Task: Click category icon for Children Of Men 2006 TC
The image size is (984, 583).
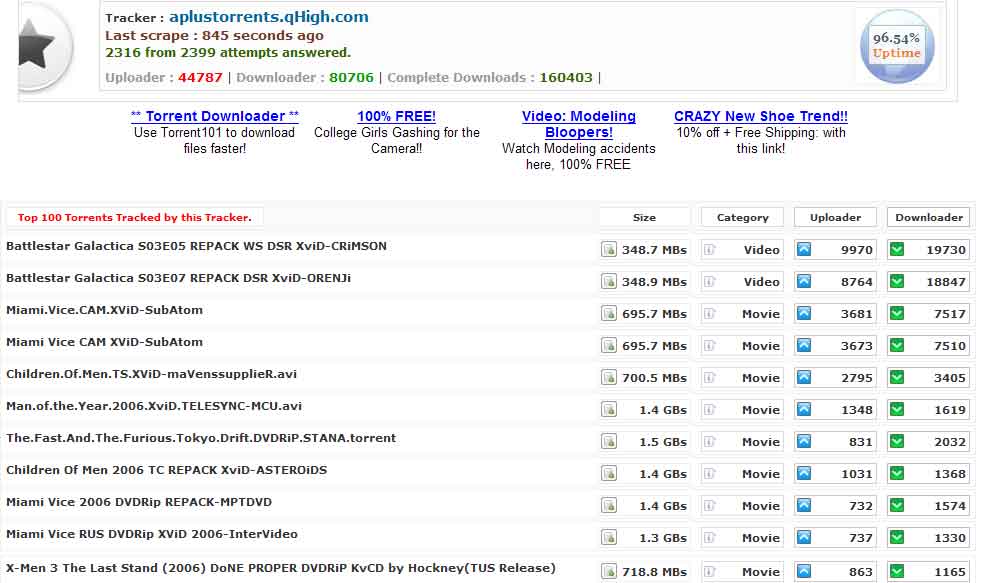Action: click(709, 474)
